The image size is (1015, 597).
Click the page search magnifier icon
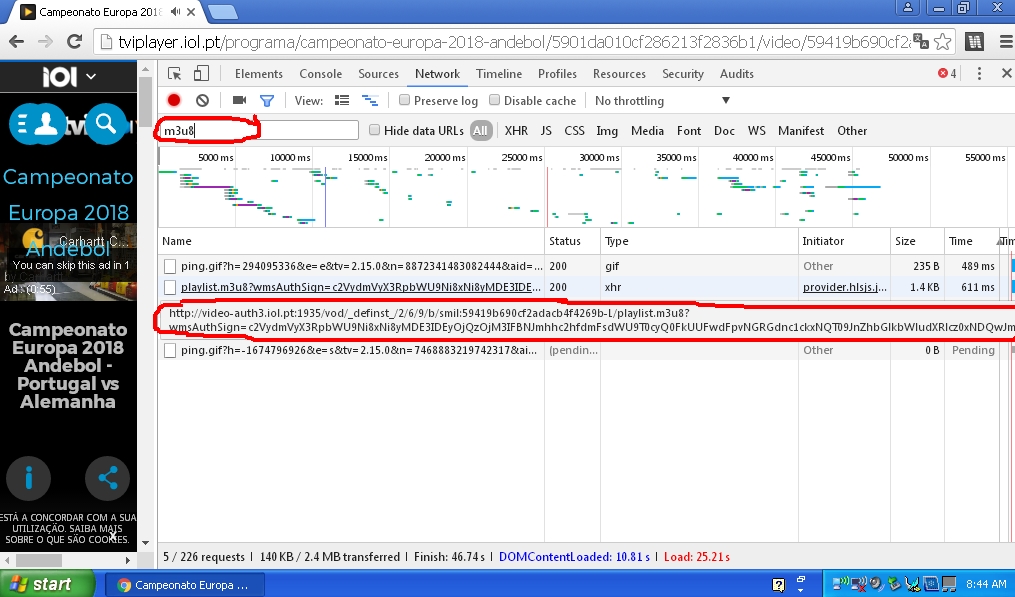(106, 124)
